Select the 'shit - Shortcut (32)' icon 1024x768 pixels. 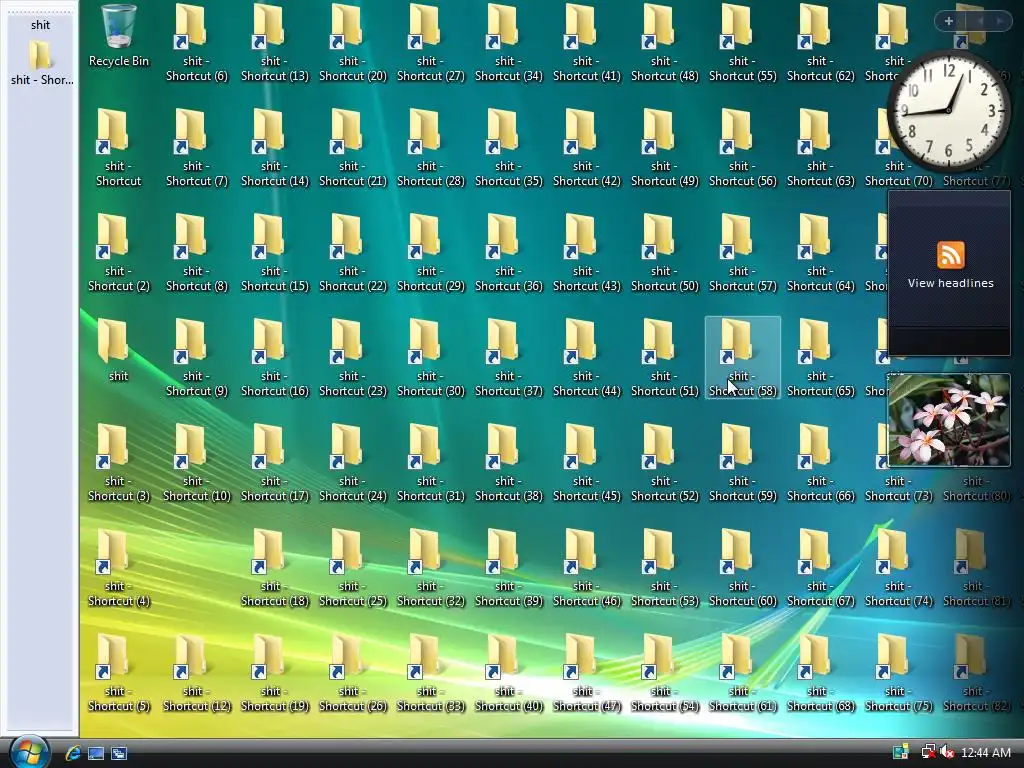tap(430, 568)
